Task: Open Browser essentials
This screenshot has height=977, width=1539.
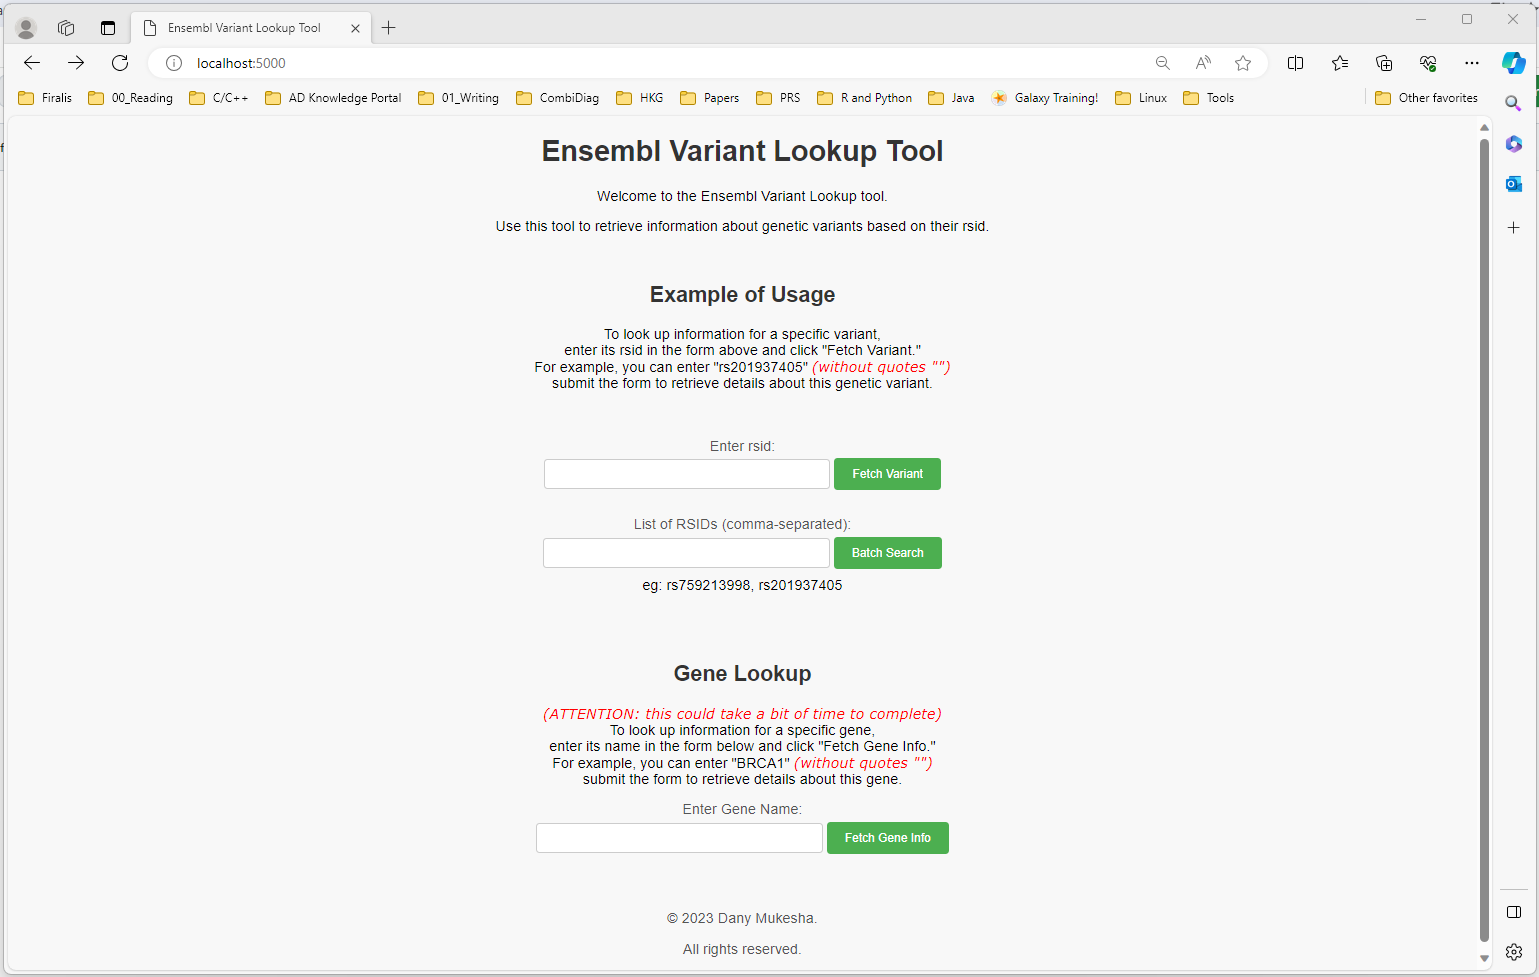Action: [1428, 62]
